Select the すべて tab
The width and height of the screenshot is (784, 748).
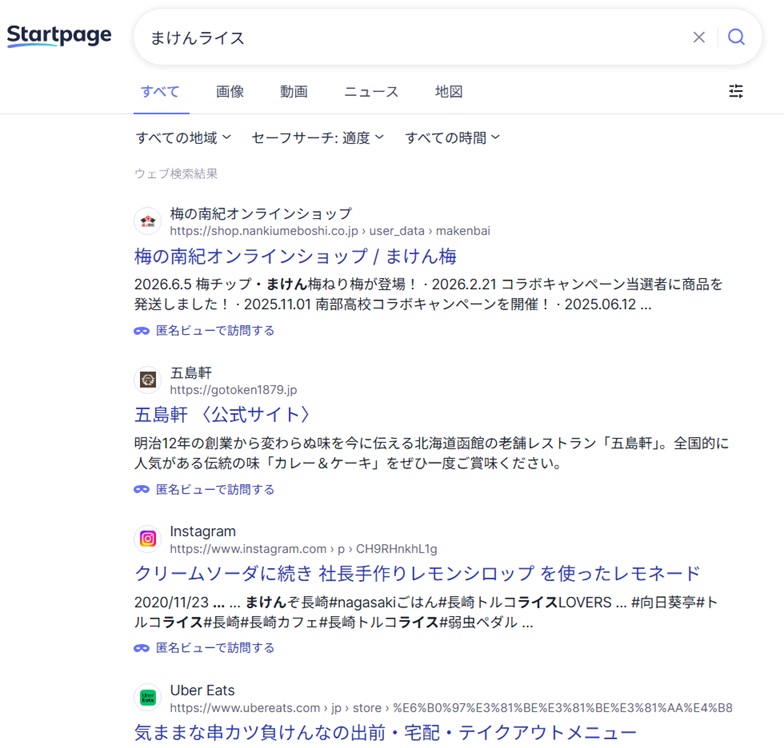tap(160, 92)
